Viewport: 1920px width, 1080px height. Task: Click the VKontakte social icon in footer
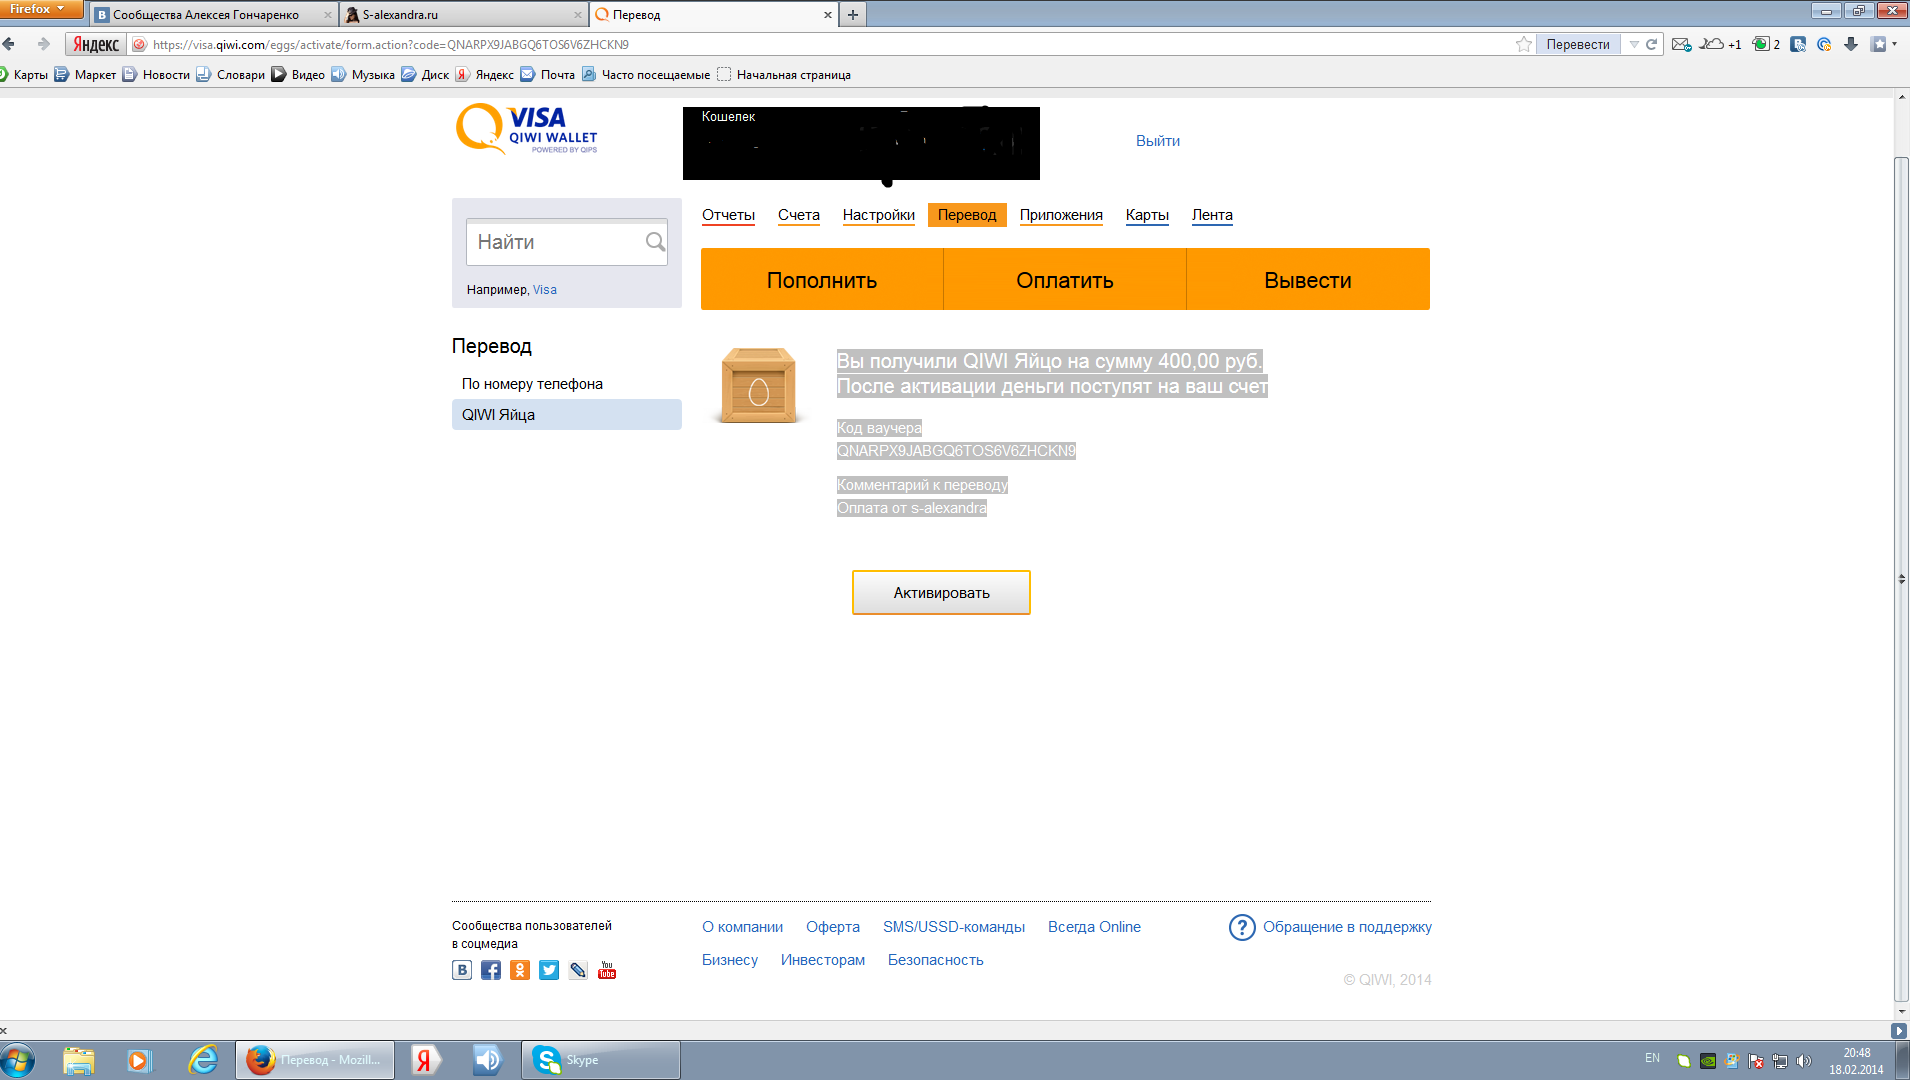click(x=461, y=970)
